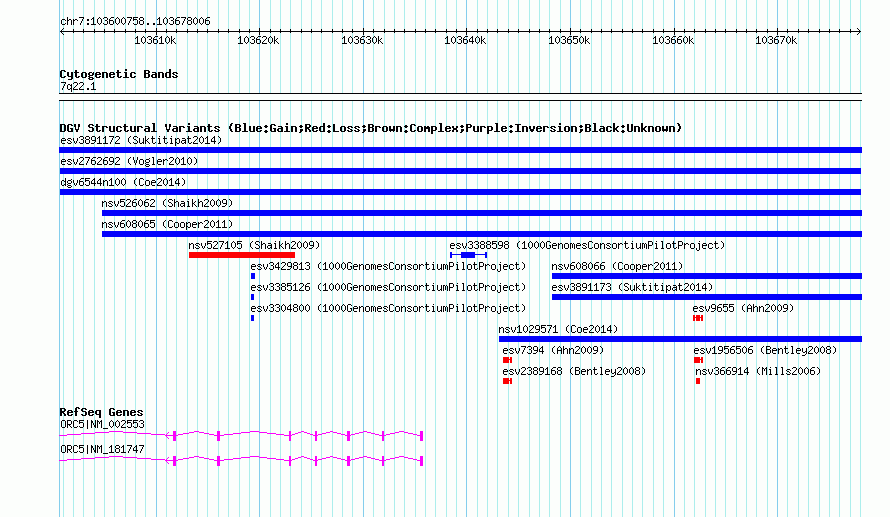Click the red esv2389168 loss marker
Image resolution: width=890 pixels, height=517 pixels.
pyautogui.click(x=507, y=381)
